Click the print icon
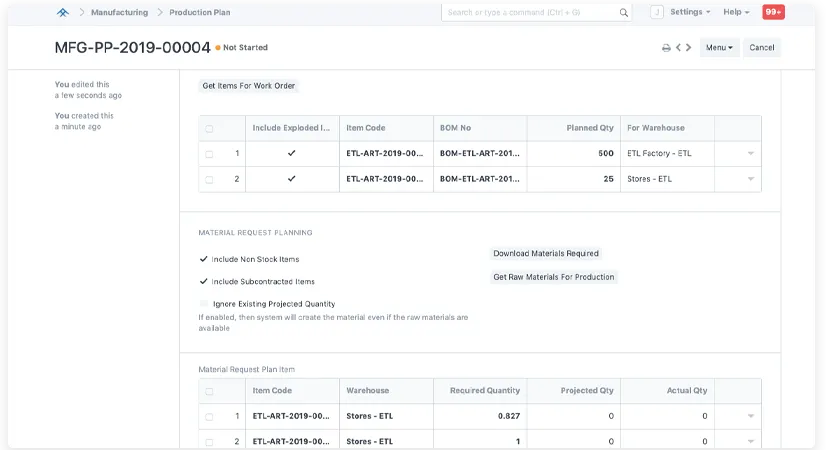The height and width of the screenshot is (450, 826). tap(666, 48)
